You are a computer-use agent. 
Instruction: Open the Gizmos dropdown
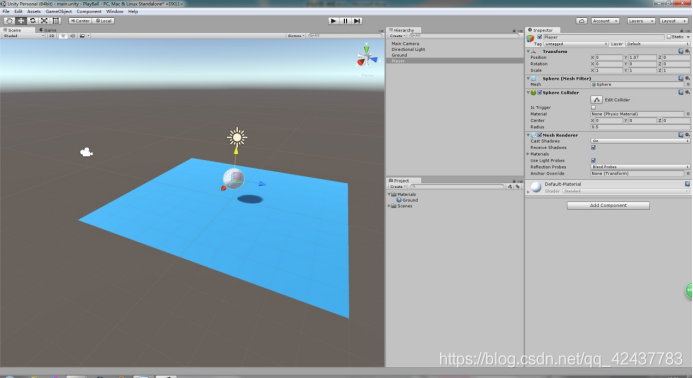pyautogui.click(x=296, y=36)
